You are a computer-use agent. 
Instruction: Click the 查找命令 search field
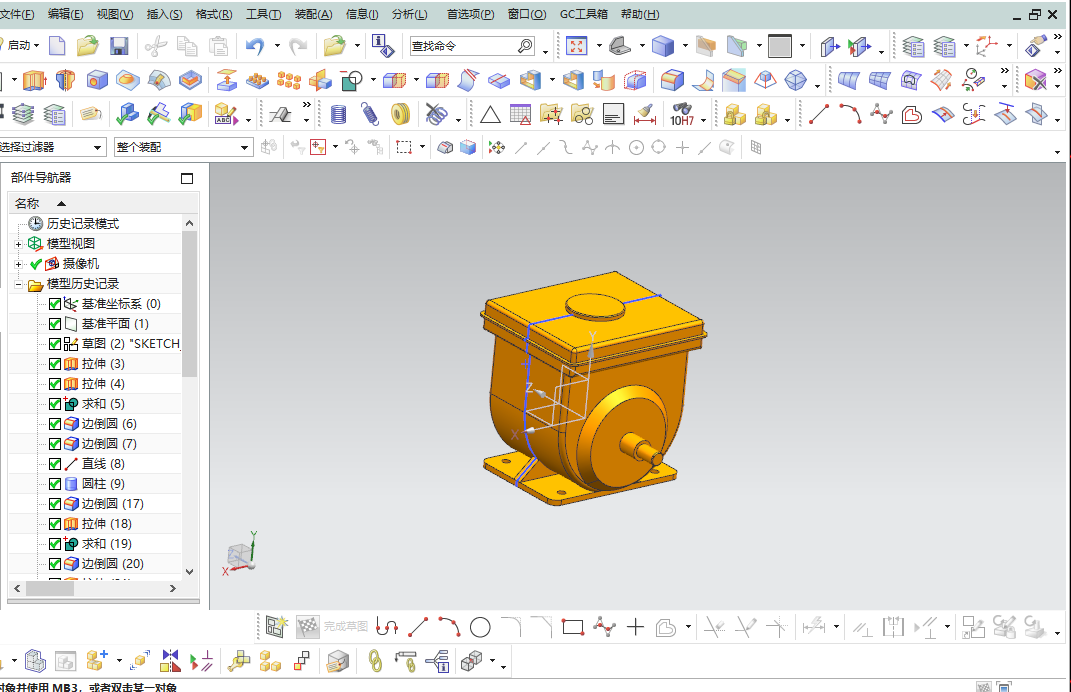pos(462,46)
